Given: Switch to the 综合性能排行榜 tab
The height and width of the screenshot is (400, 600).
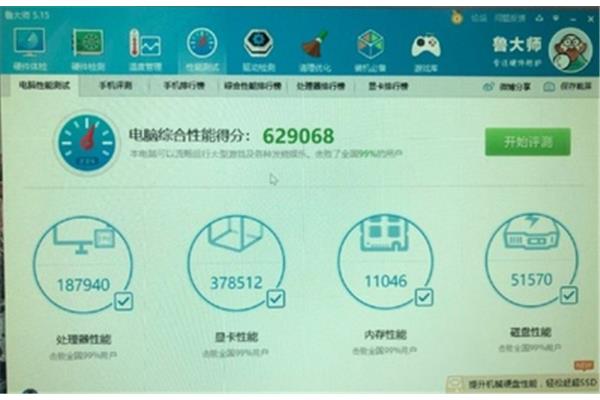Looking at the screenshot, I should (253, 86).
